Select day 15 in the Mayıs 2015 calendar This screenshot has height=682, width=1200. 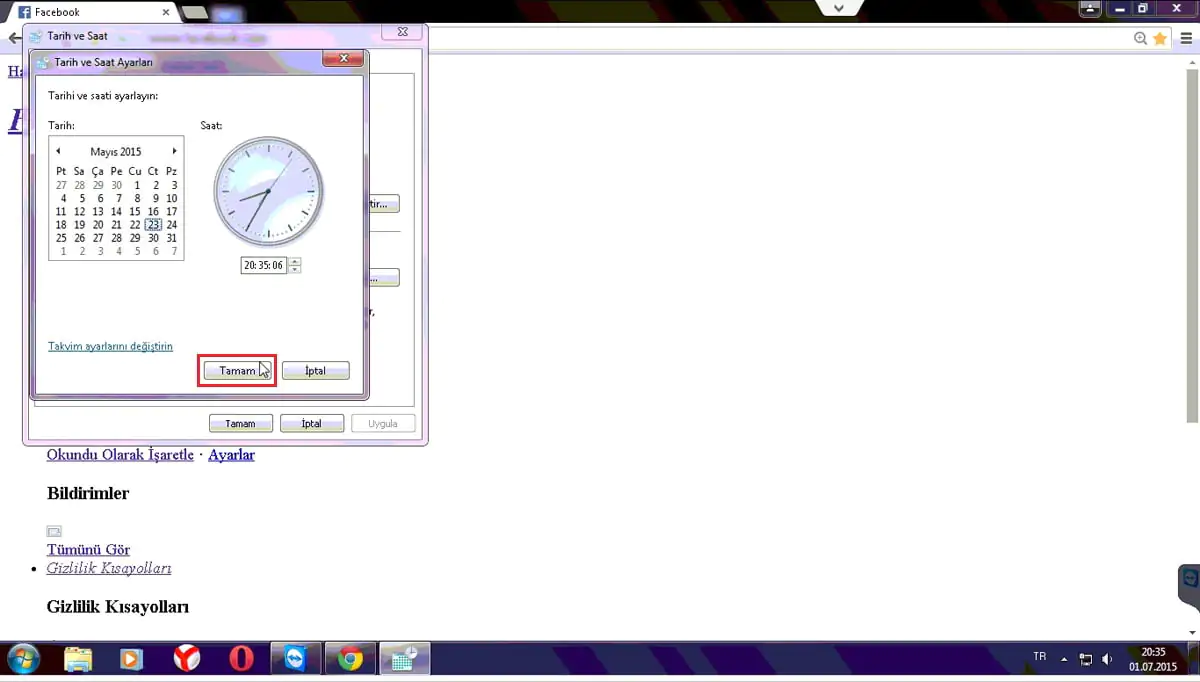point(135,211)
